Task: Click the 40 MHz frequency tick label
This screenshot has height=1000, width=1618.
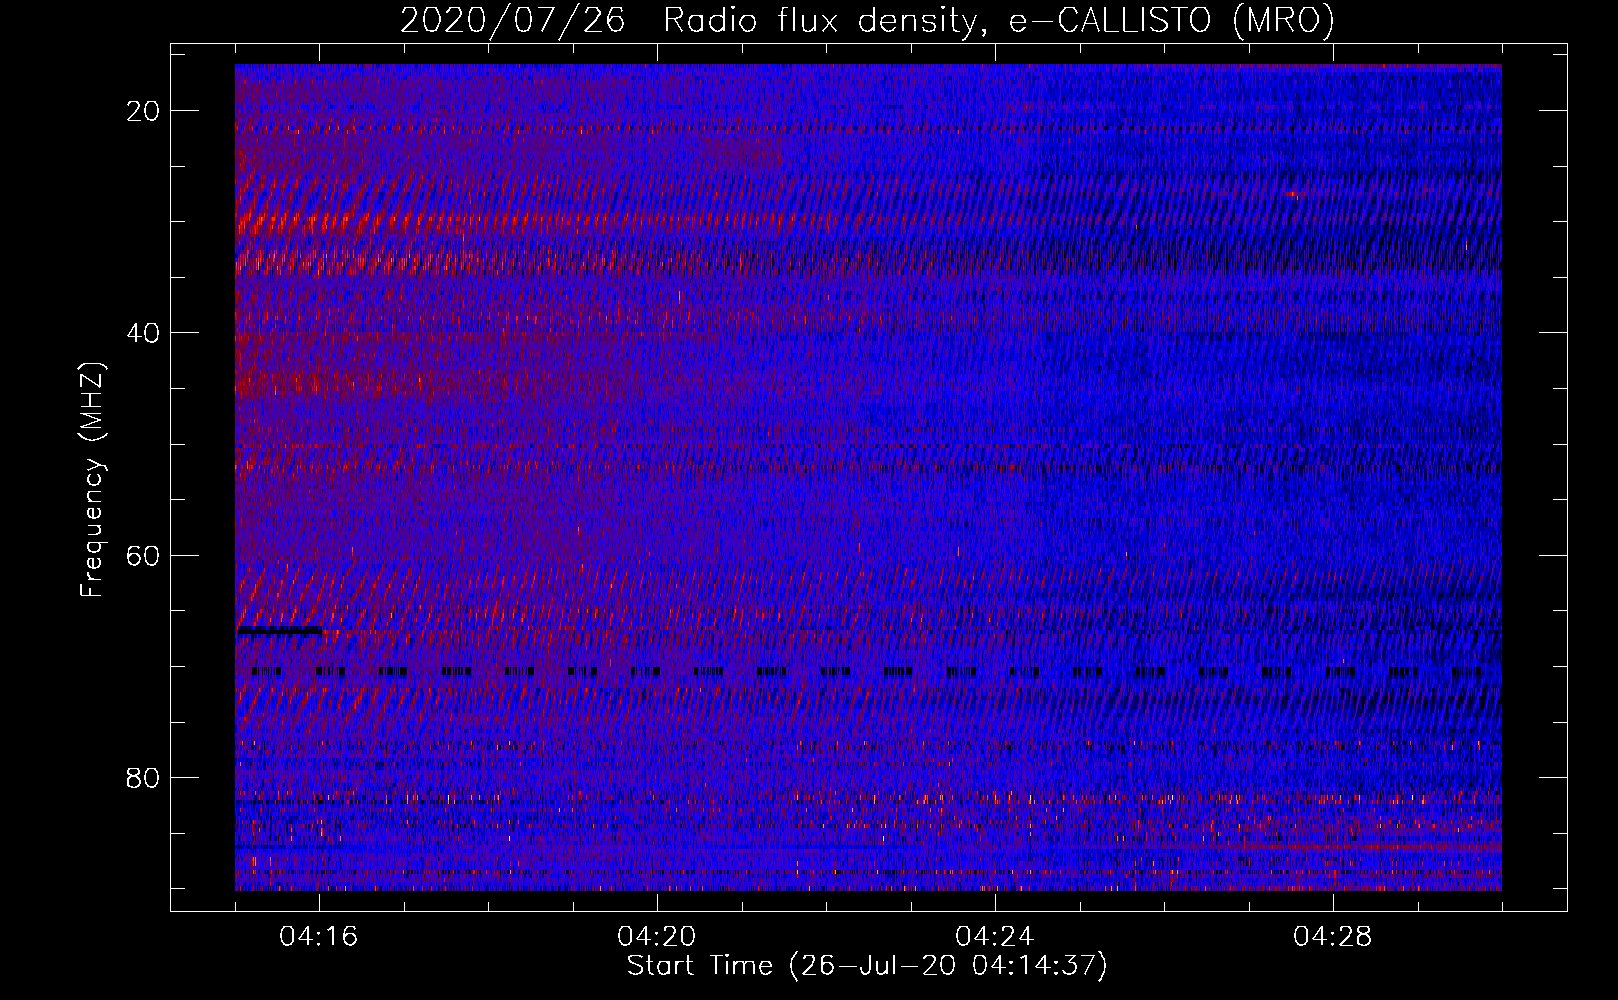Action: 143,333
